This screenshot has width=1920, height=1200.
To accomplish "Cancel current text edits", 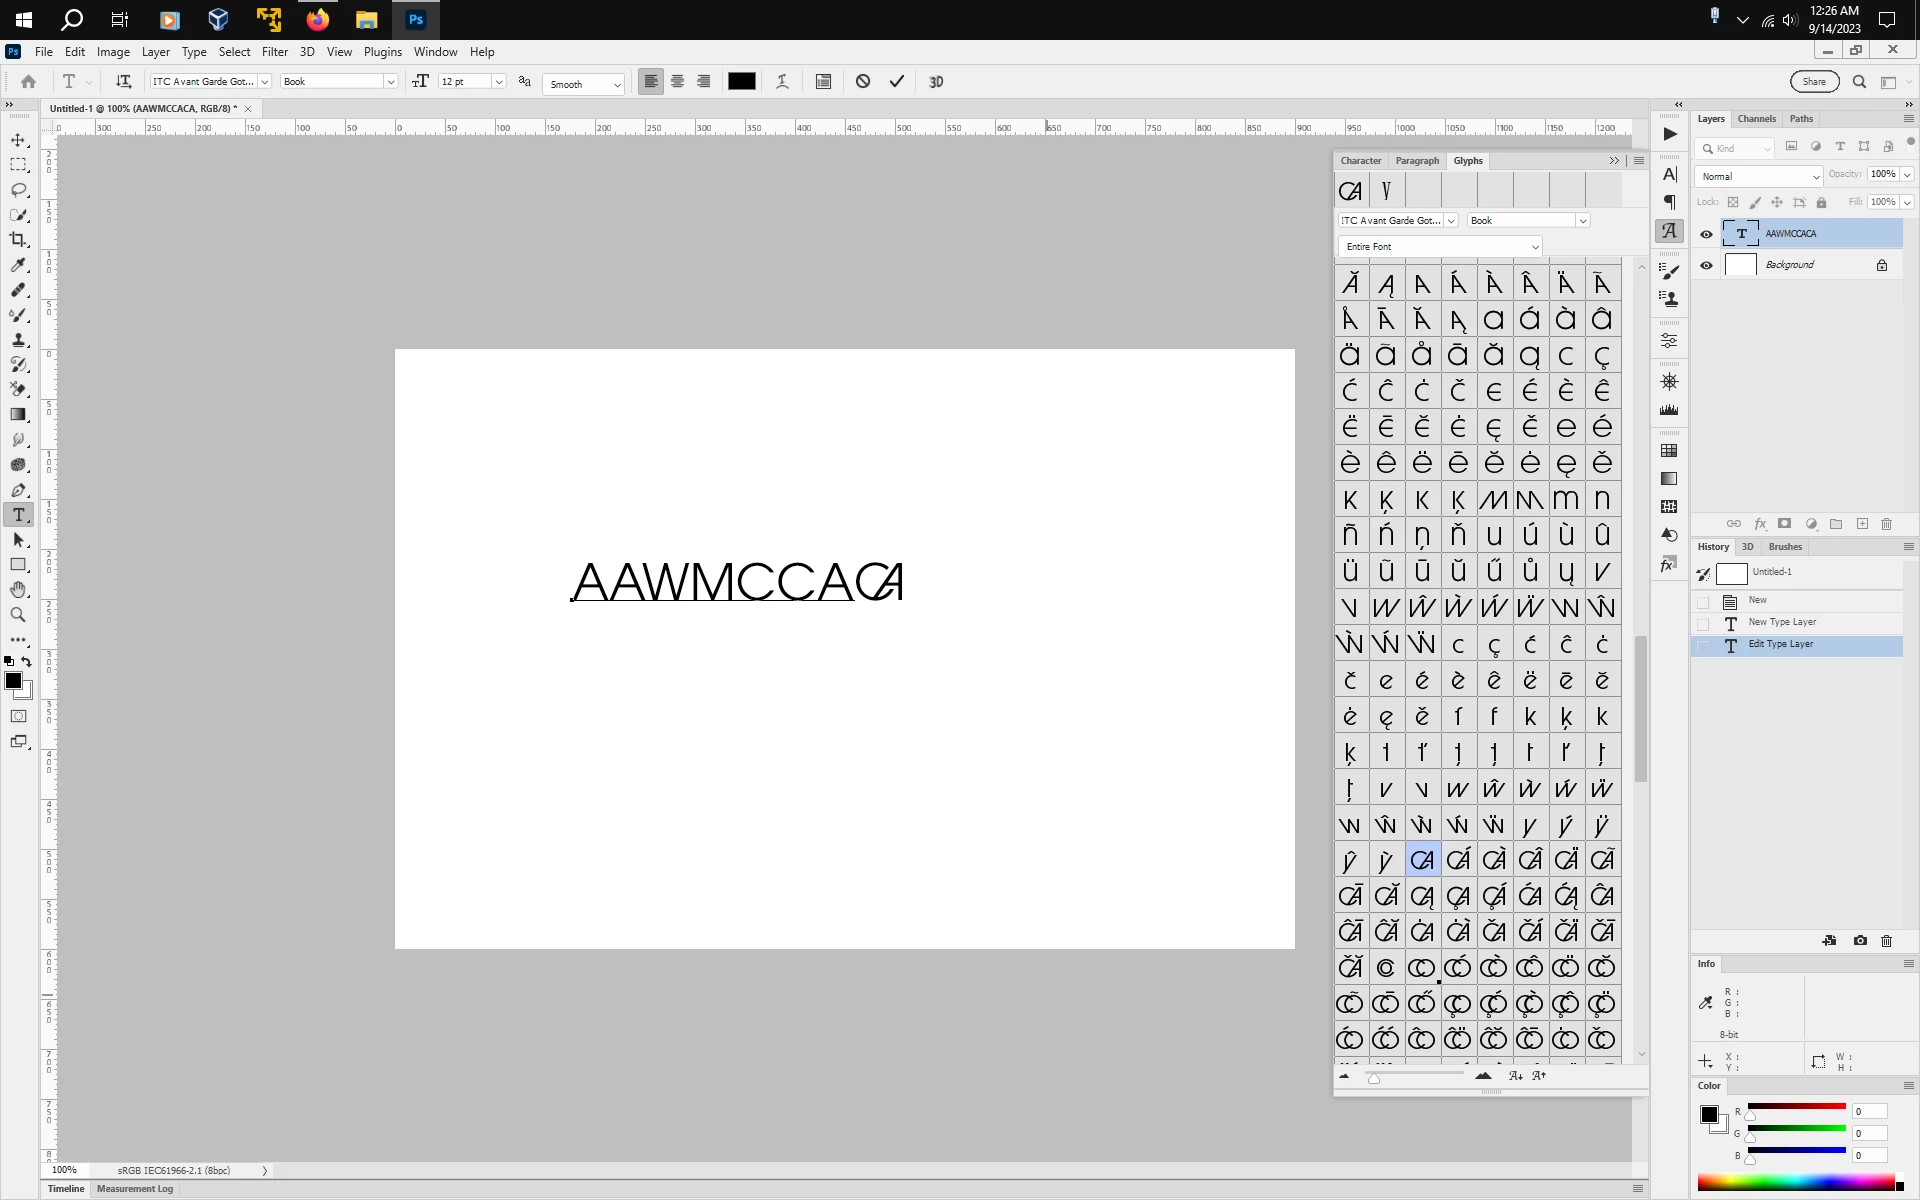I will (863, 82).
